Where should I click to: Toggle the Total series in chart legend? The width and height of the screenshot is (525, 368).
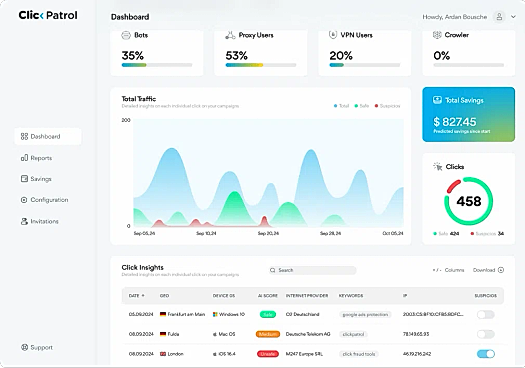pyautogui.click(x=341, y=106)
